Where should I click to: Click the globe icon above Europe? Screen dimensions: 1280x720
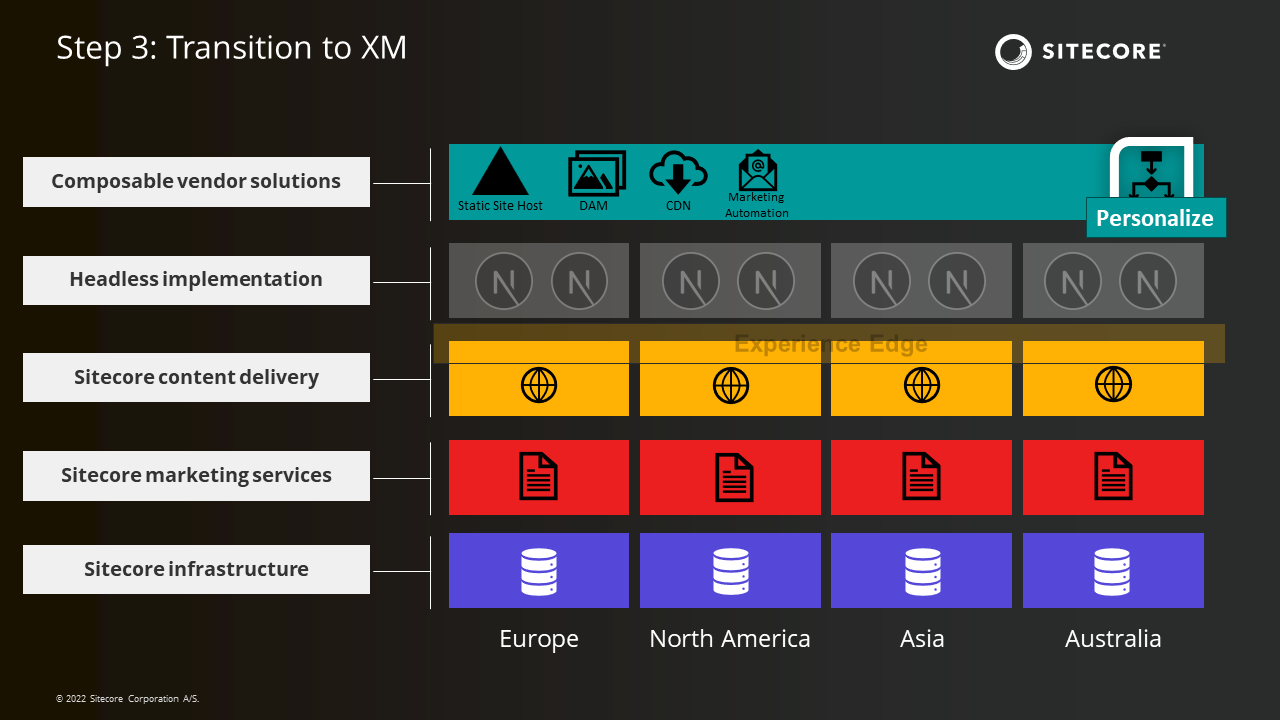point(539,384)
